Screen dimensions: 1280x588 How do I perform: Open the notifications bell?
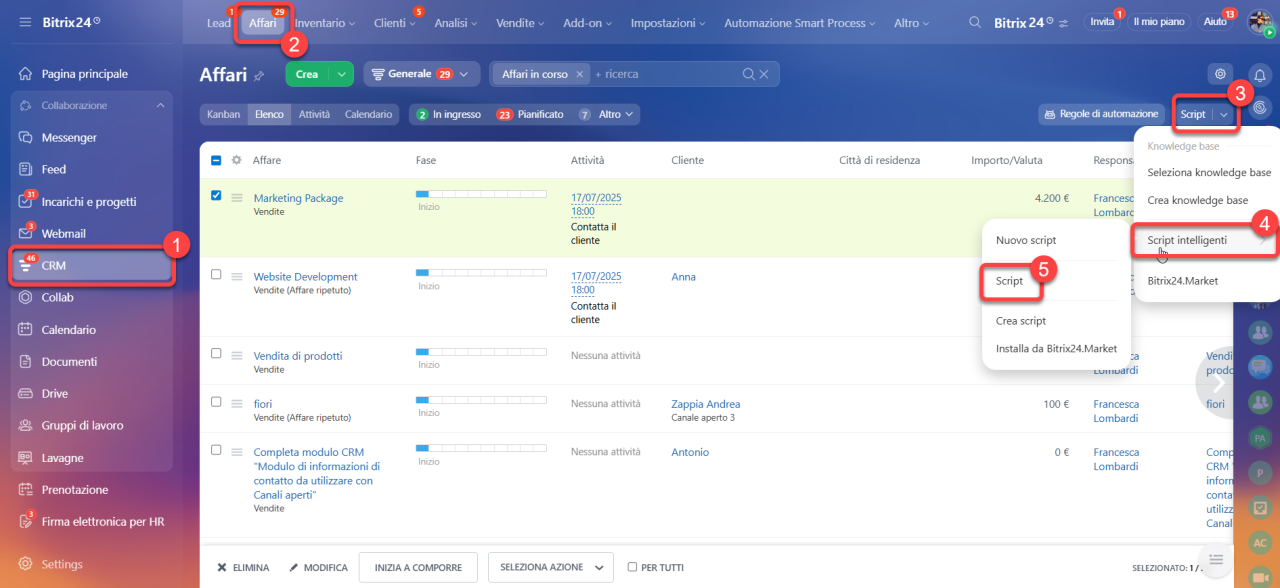pyautogui.click(x=1260, y=74)
